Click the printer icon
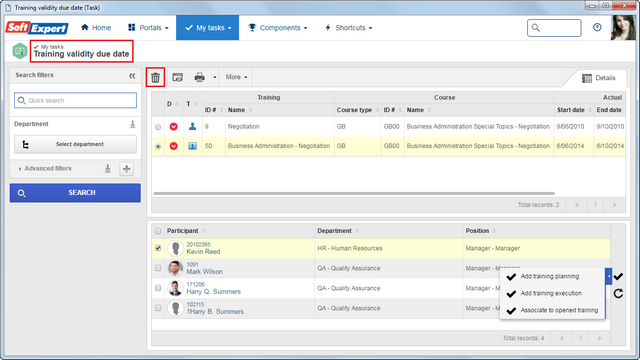640x360 pixels. pos(200,77)
